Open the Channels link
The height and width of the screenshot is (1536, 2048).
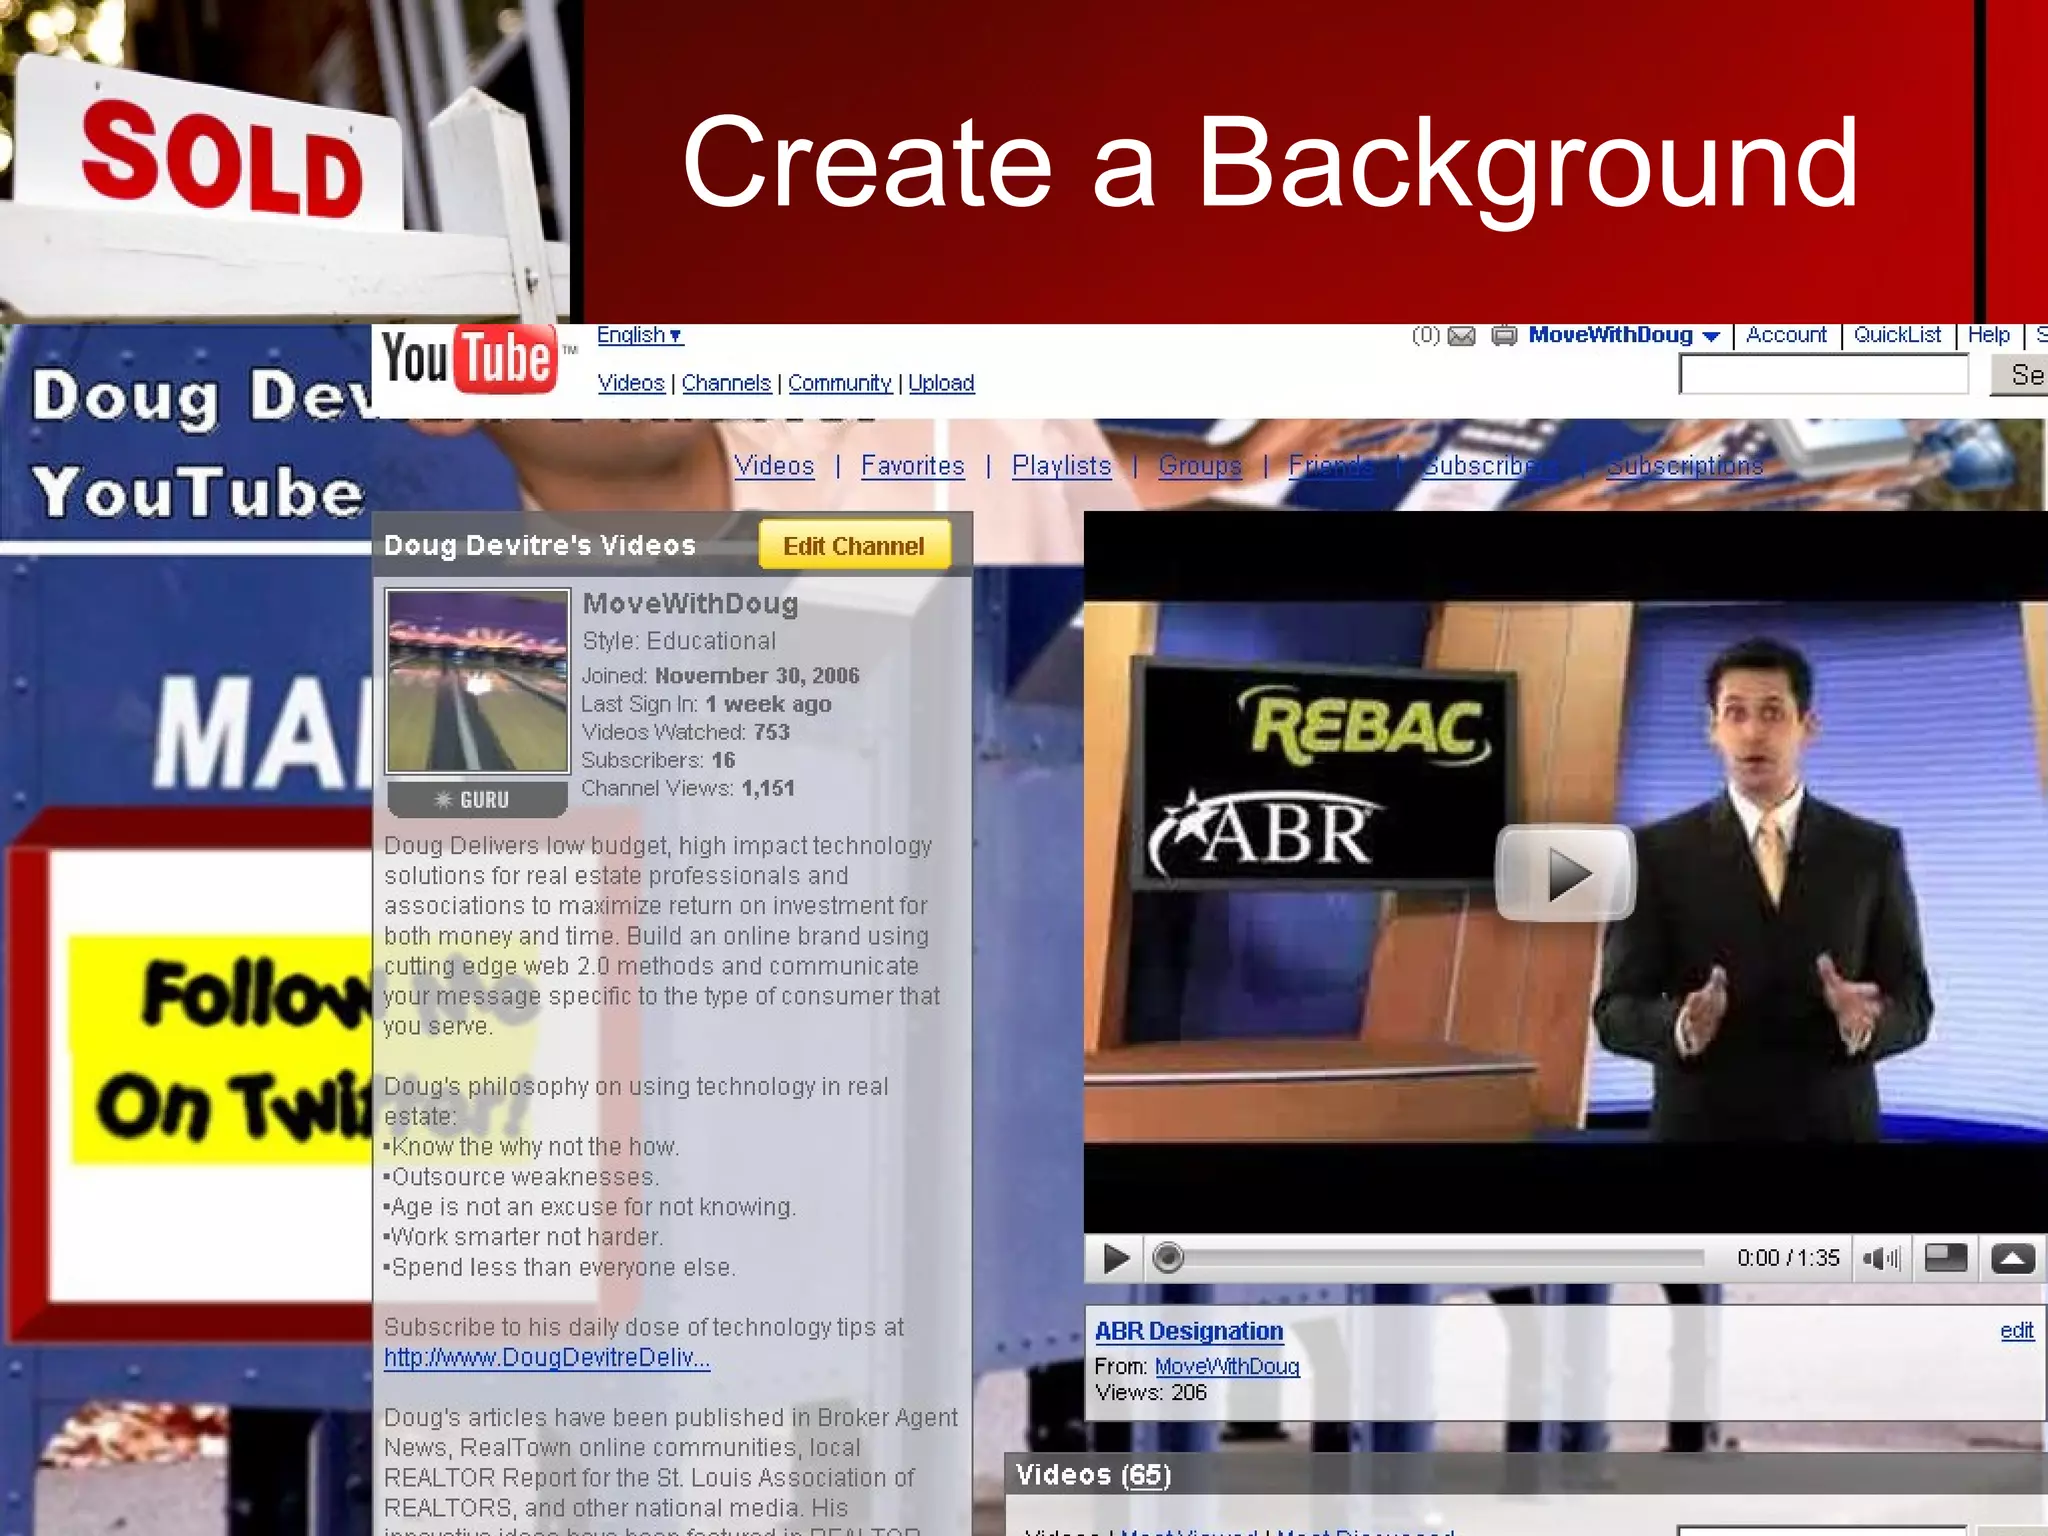tap(726, 383)
